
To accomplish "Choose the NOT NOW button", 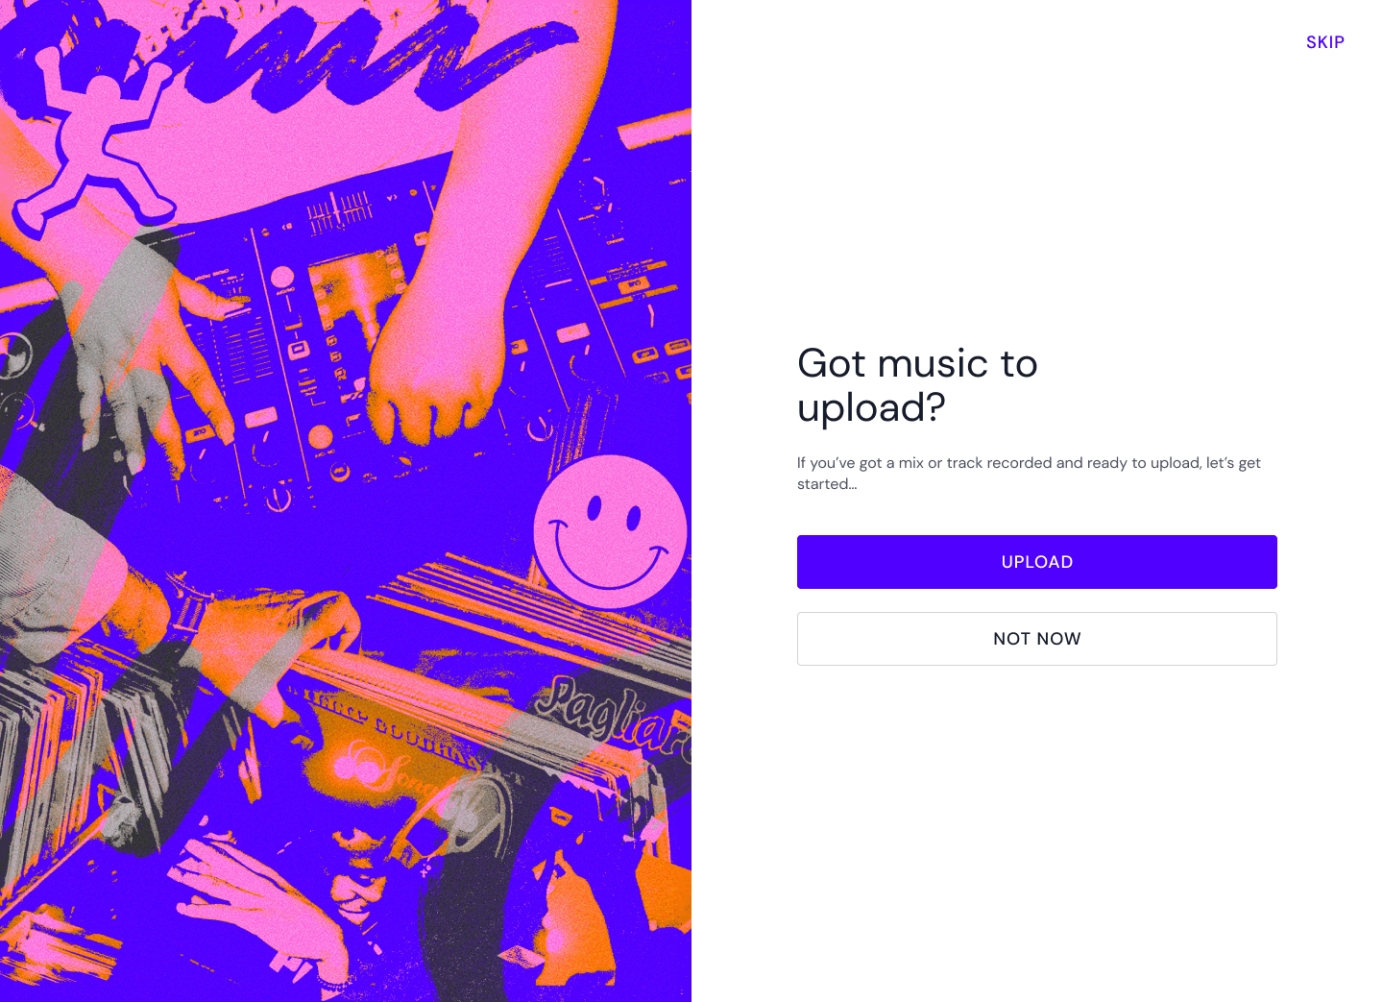I will click(1036, 639).
